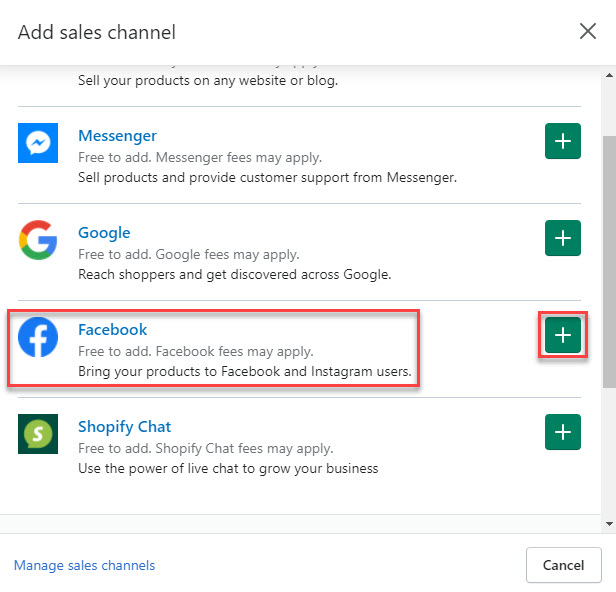The height and width of the screenshot is (592, 616).
Task: Add the Google sales channel with plus button
Action: (x=563, y=239)
